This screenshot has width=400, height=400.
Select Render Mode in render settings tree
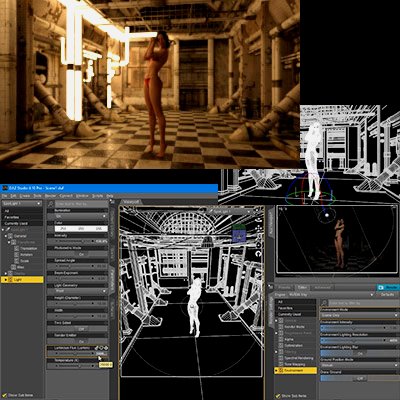(294, 327)
